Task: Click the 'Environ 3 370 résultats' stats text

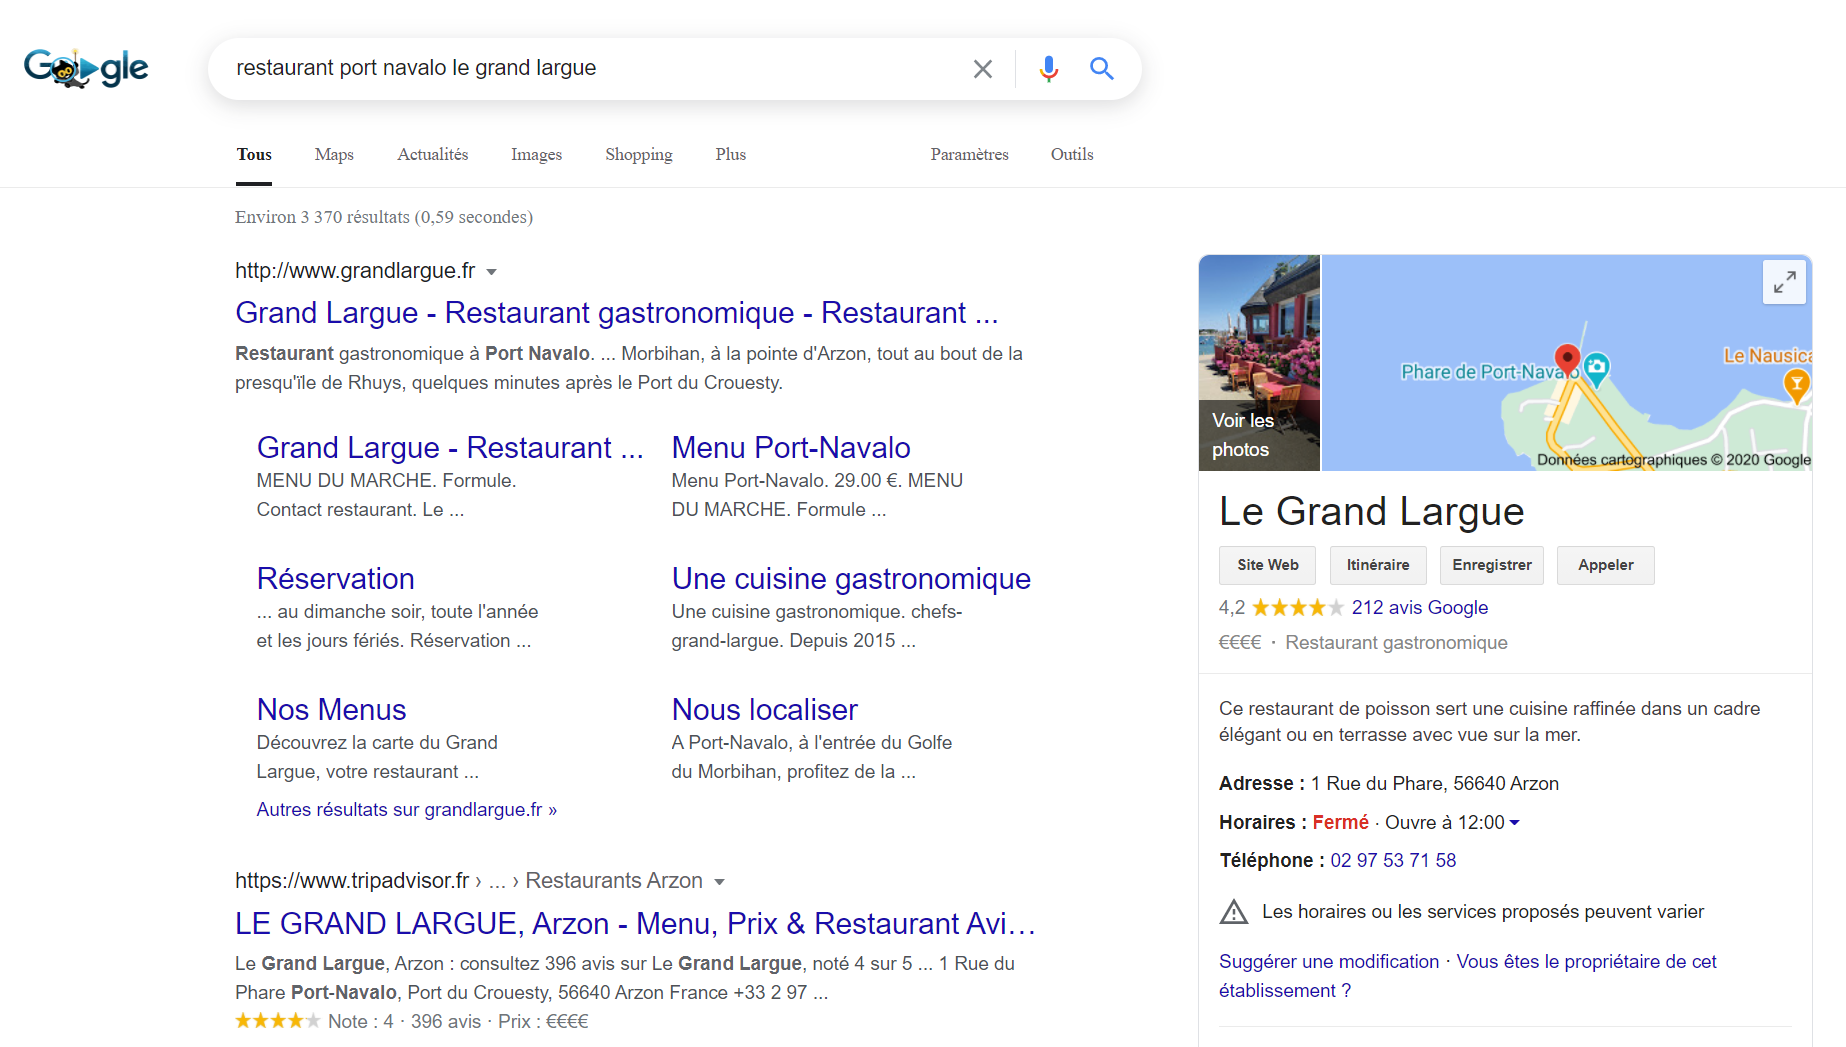Action: 384,217
